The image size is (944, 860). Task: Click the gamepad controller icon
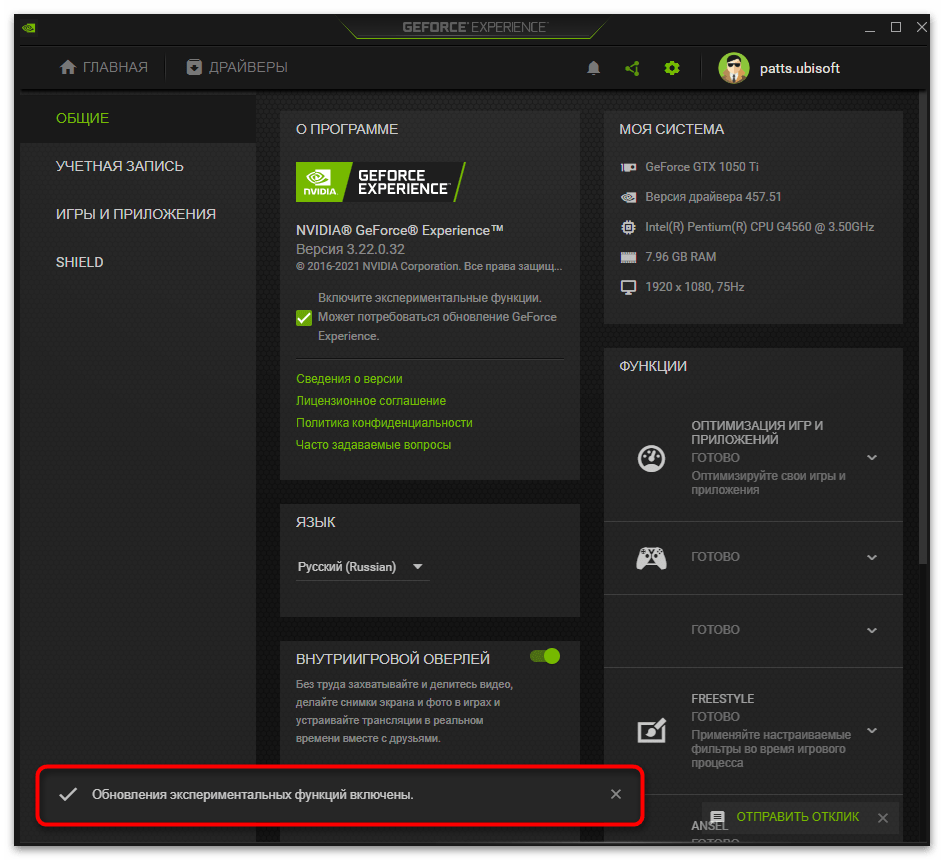pos(651,557)
